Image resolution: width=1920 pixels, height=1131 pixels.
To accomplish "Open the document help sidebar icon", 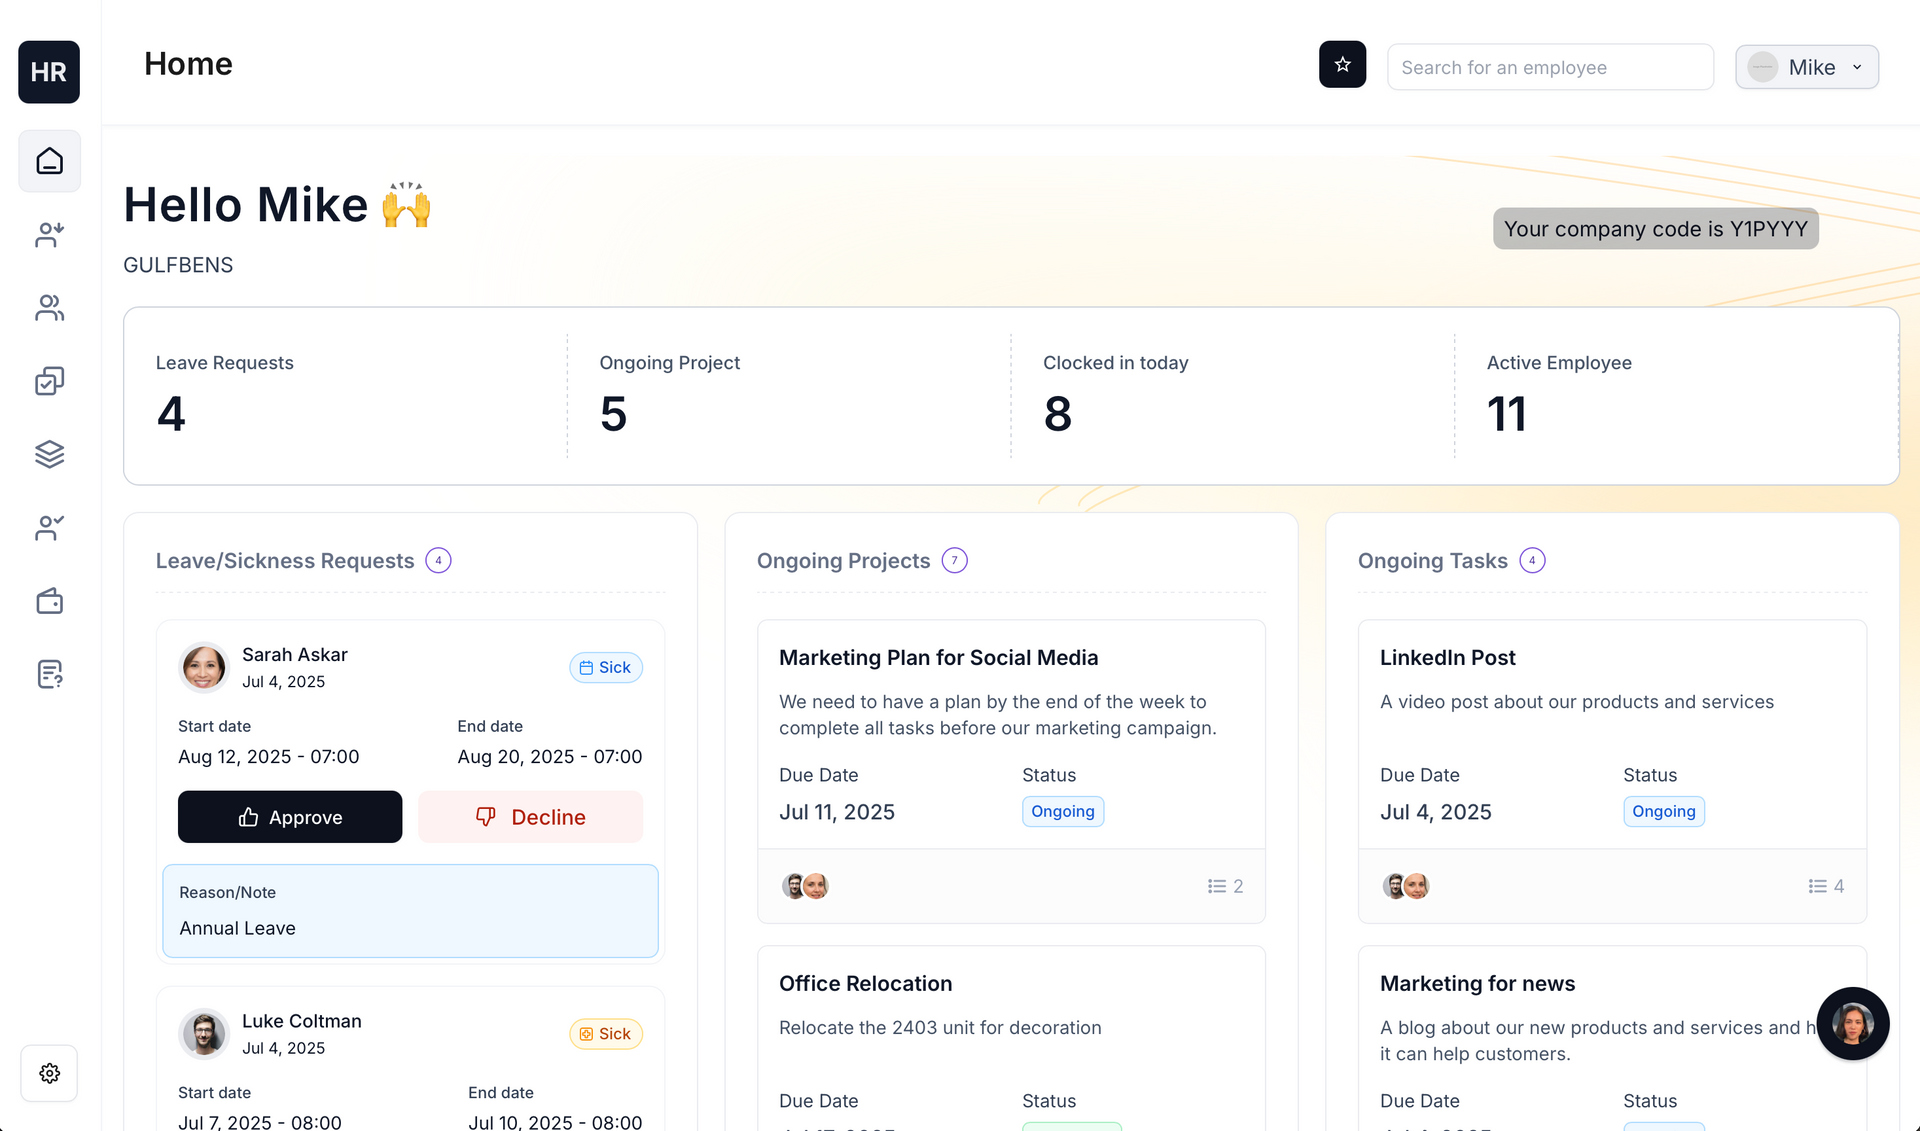I will click(49, 674).
